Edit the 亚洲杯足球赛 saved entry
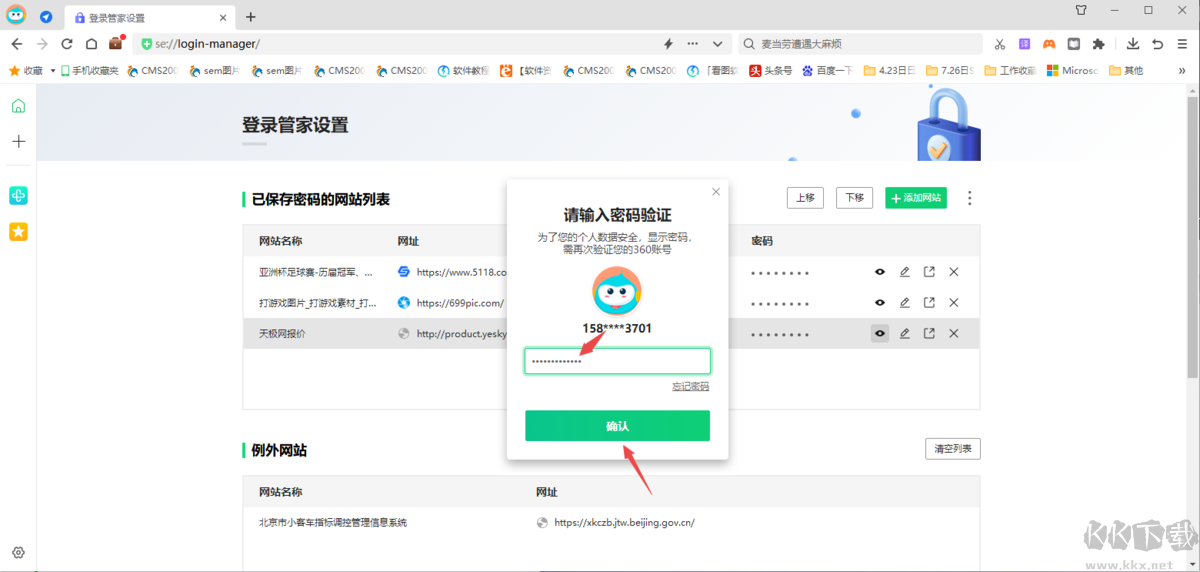The image size is (1200, 572). click(905, 272)
